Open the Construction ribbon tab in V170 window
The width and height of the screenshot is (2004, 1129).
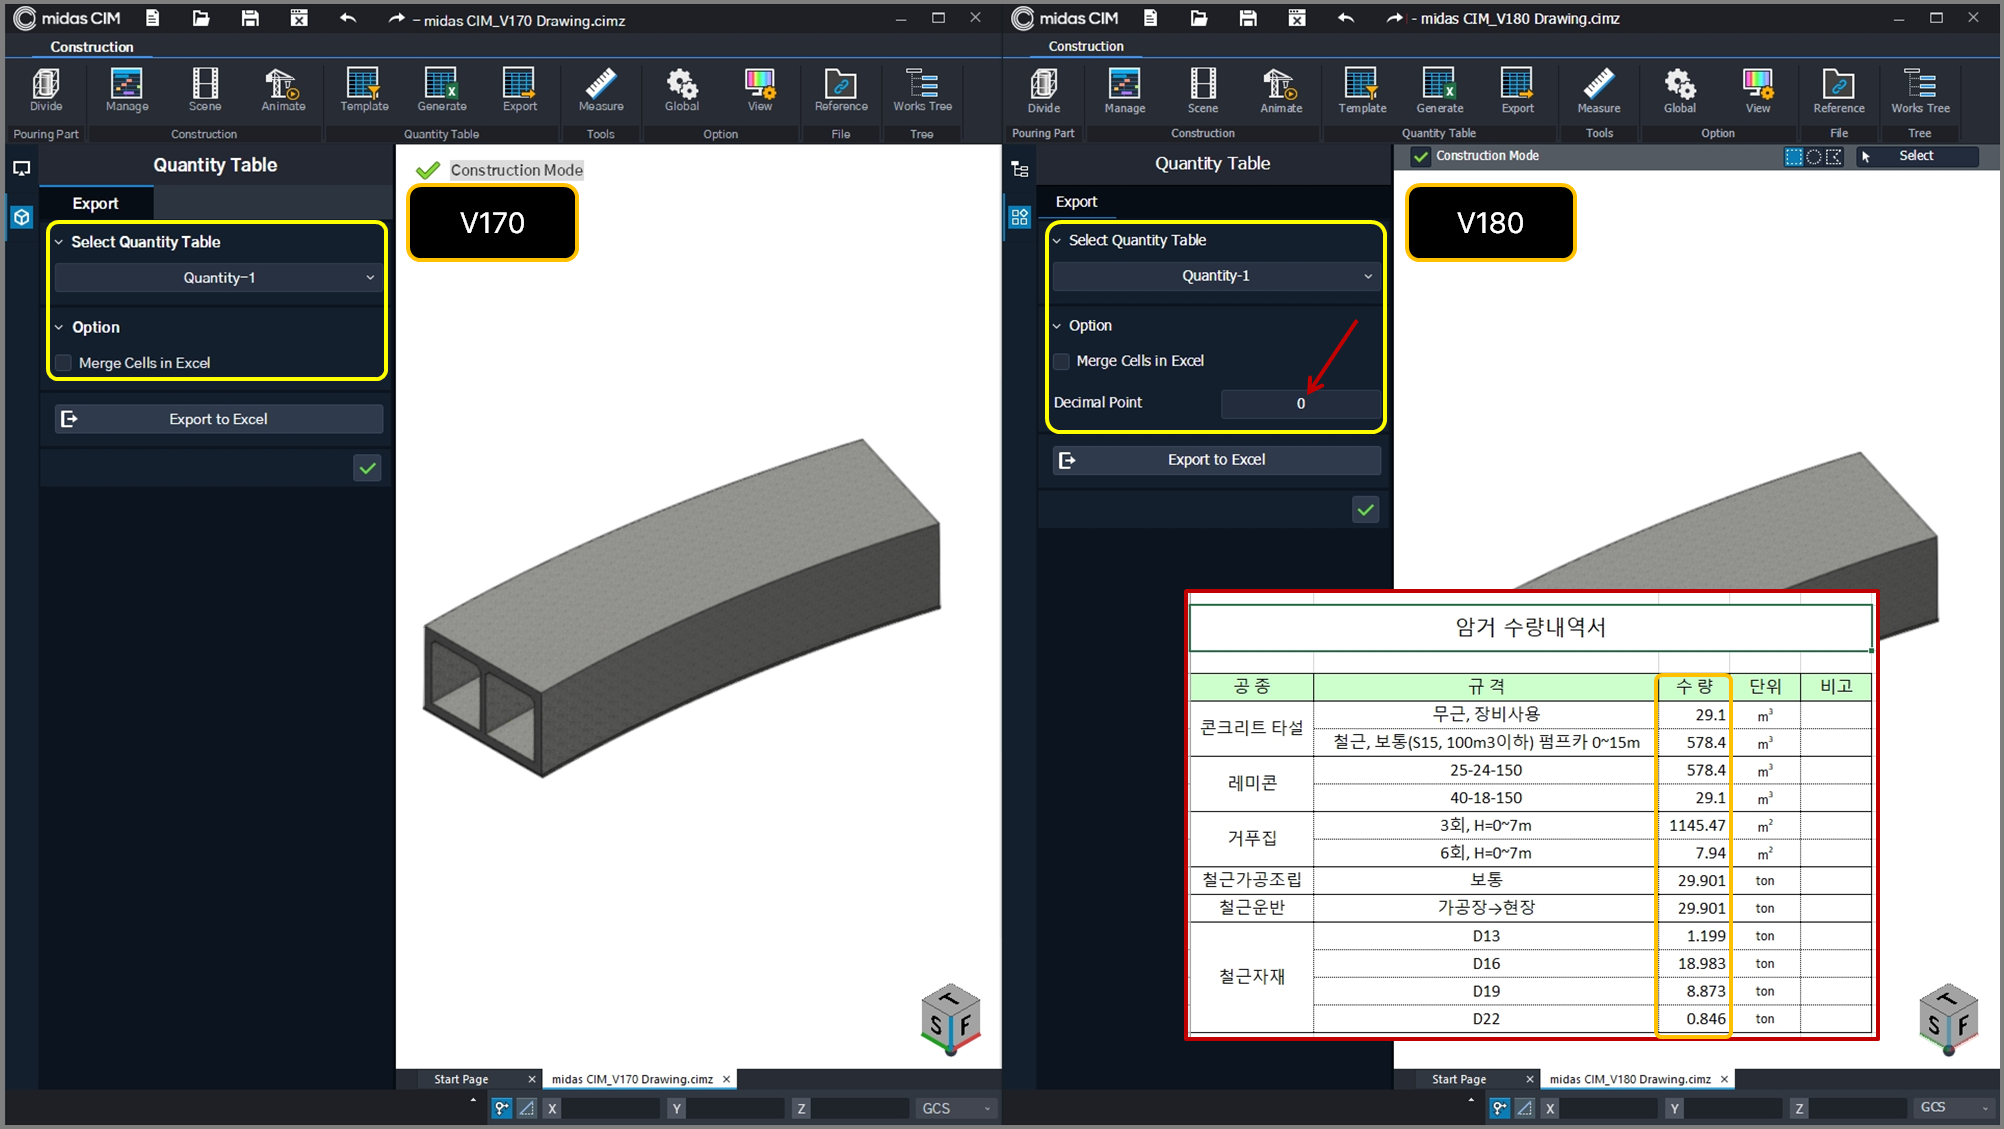(92, 47)
